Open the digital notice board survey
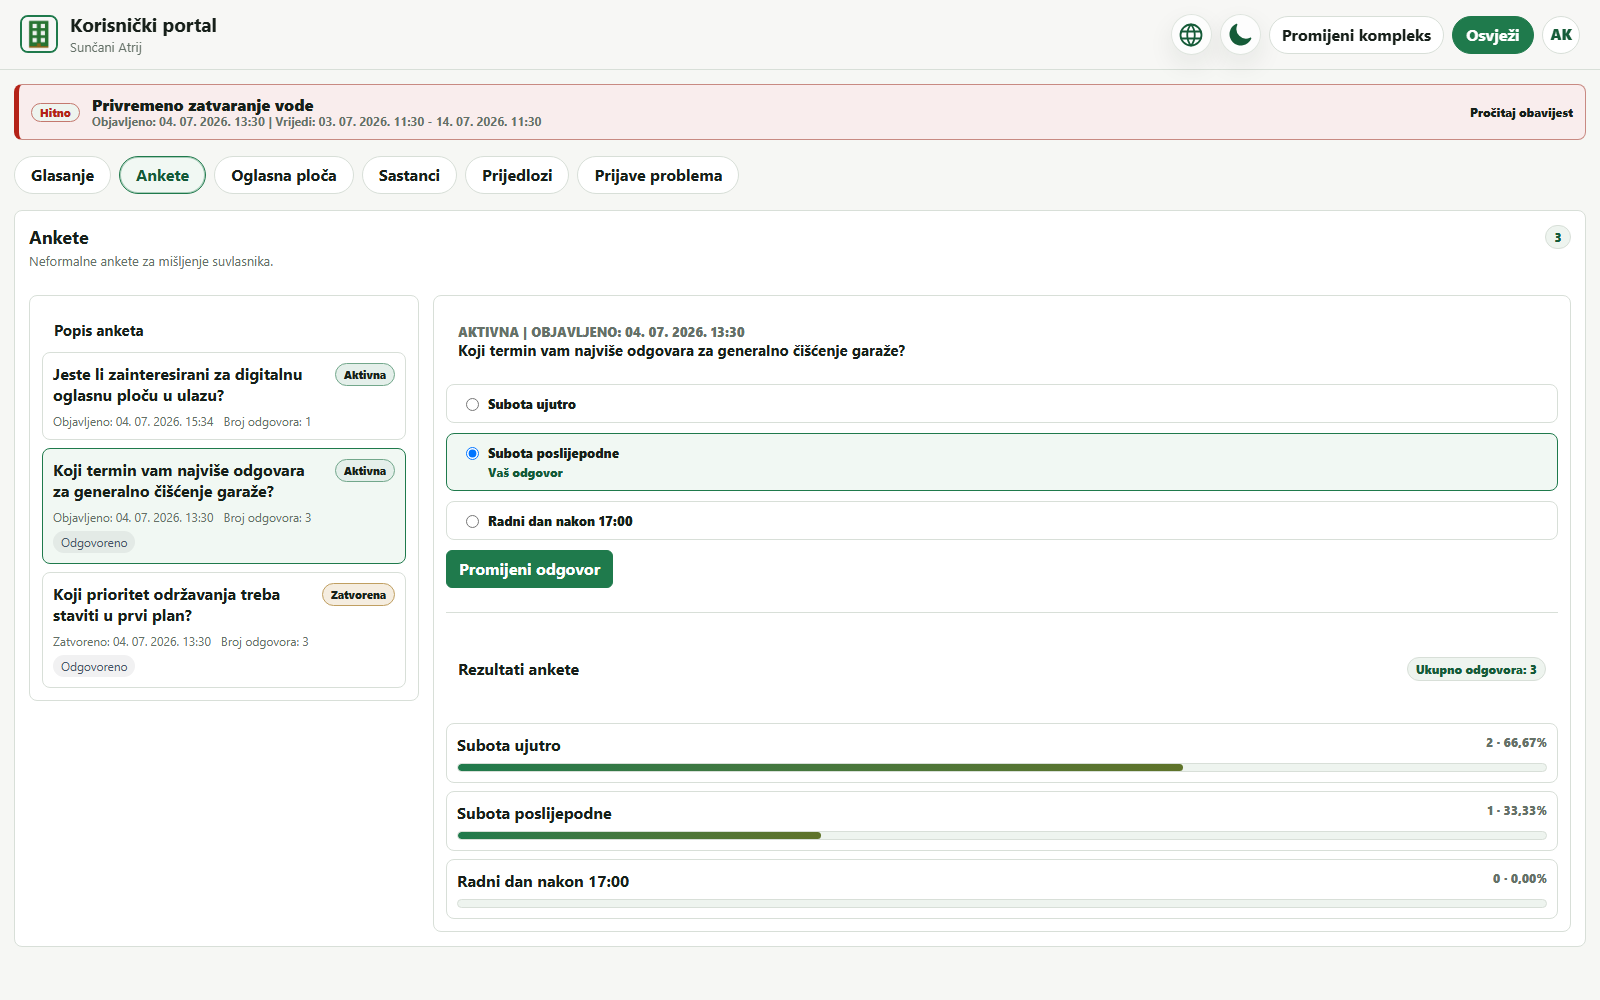The height and width of the screenshot is (1000, 1600). [x=224, y=396]
